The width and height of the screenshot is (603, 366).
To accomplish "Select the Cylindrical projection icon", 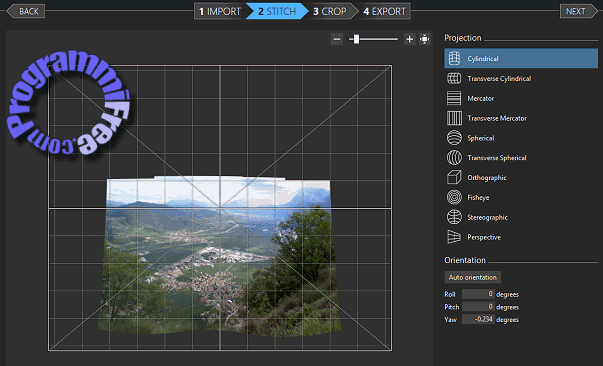I will [454, 58].
